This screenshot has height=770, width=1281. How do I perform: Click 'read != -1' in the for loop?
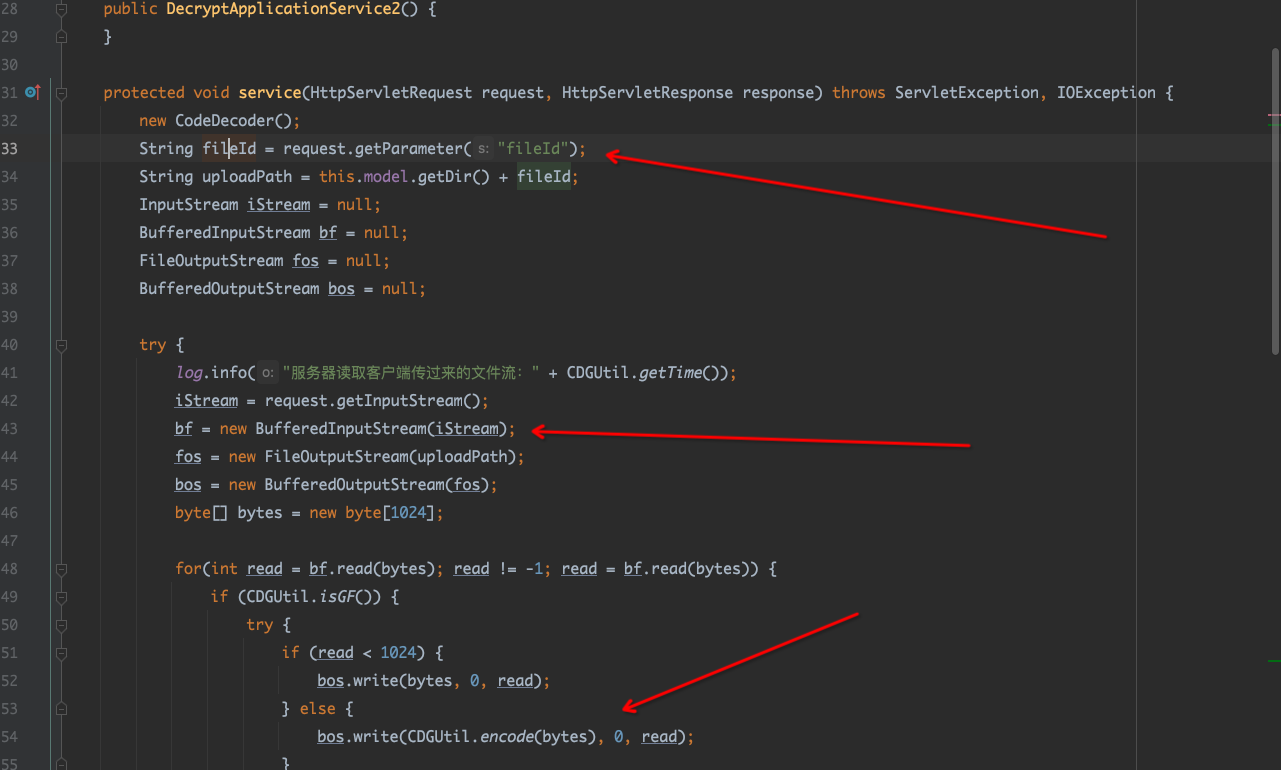(498, 569)
